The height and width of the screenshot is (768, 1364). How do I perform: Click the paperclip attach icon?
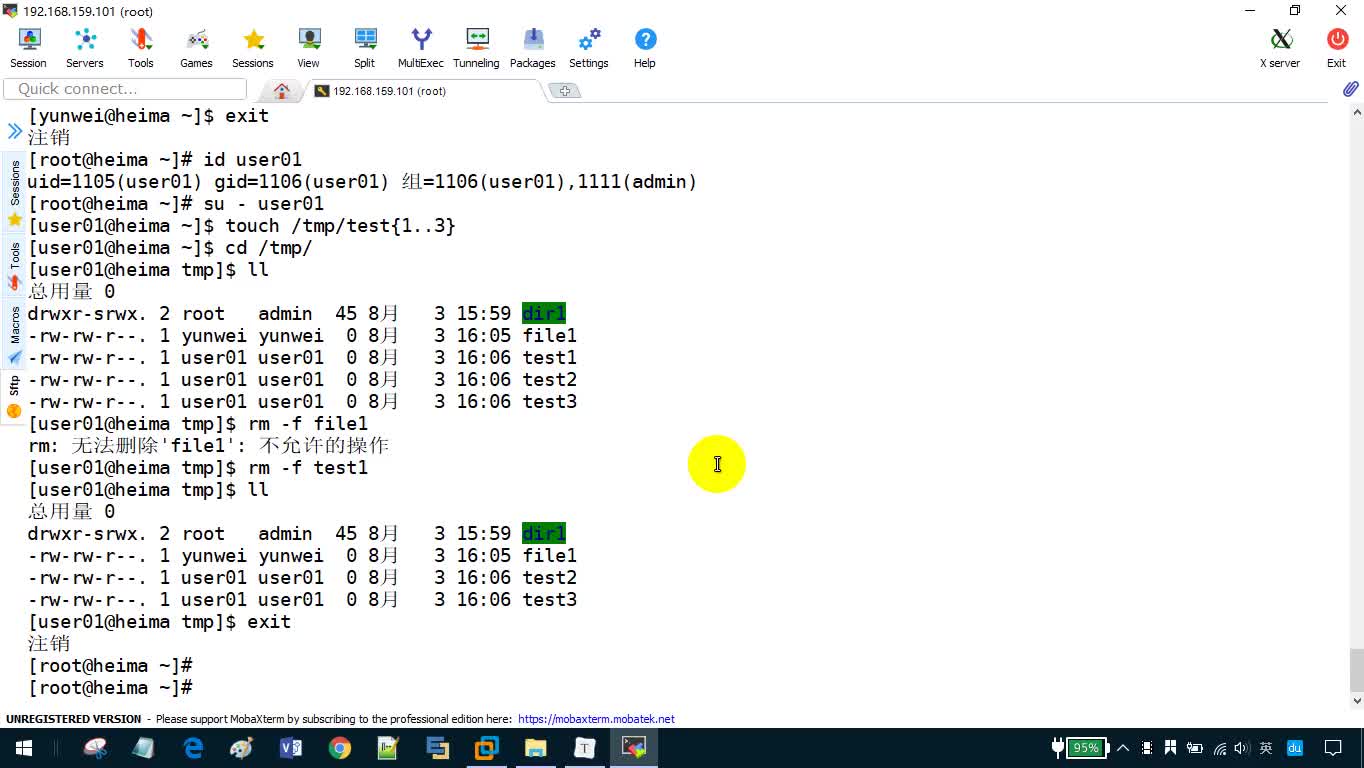pyautogui.click(x=1350, y=89)
